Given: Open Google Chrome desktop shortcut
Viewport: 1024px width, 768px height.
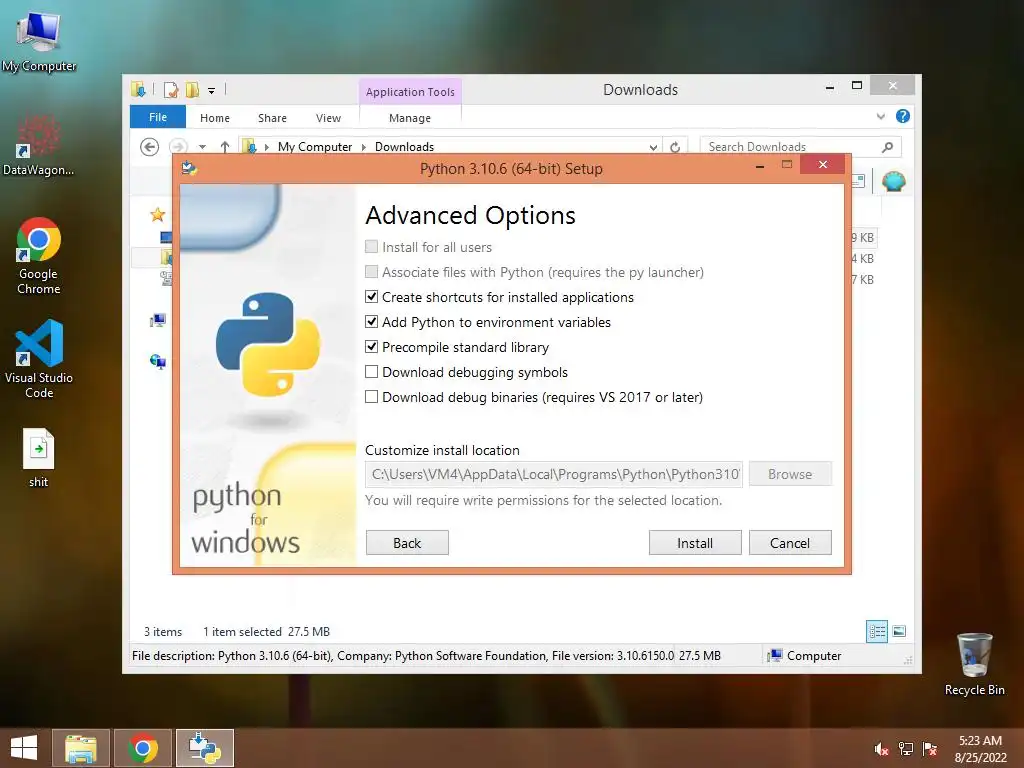Looking at the screenshot, I should point(39,255).
